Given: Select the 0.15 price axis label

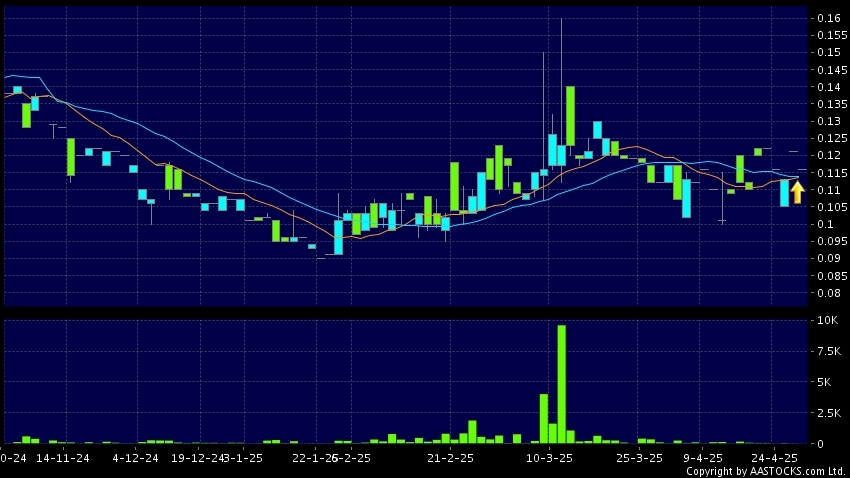Looking at the screenshot, I should [829, 52].
